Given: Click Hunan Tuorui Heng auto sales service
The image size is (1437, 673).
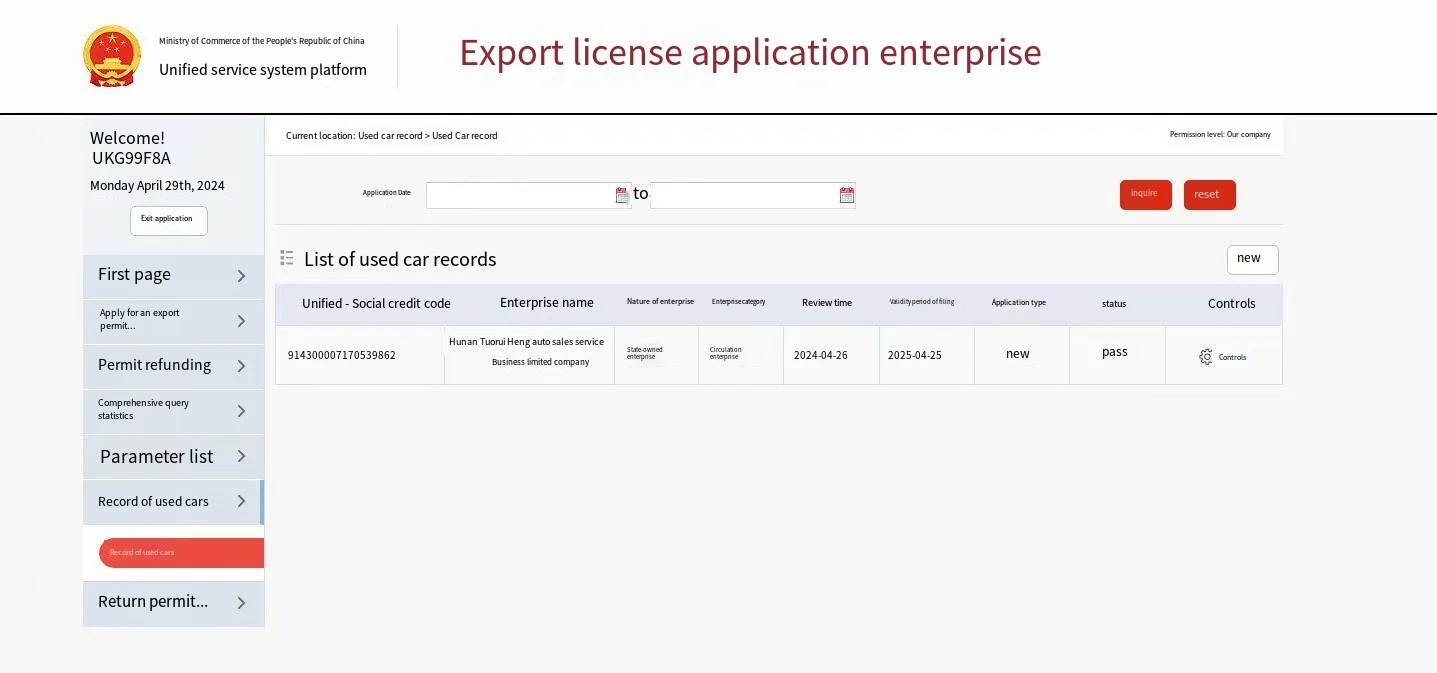Looking at the screenshot, I should 527,342.
